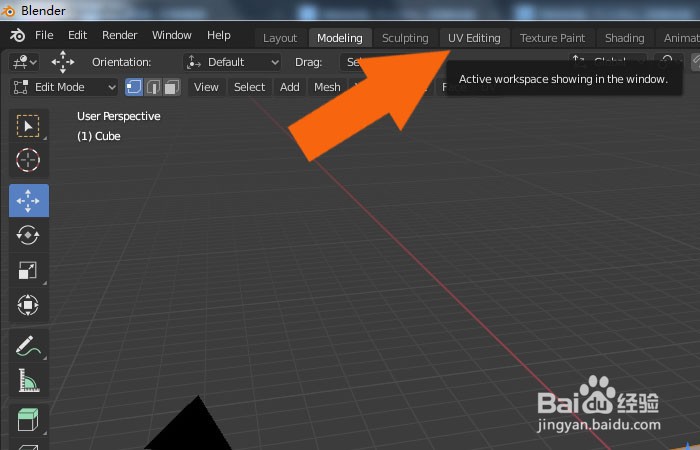
Task: Open the Window menu
Action: (172, 35)
